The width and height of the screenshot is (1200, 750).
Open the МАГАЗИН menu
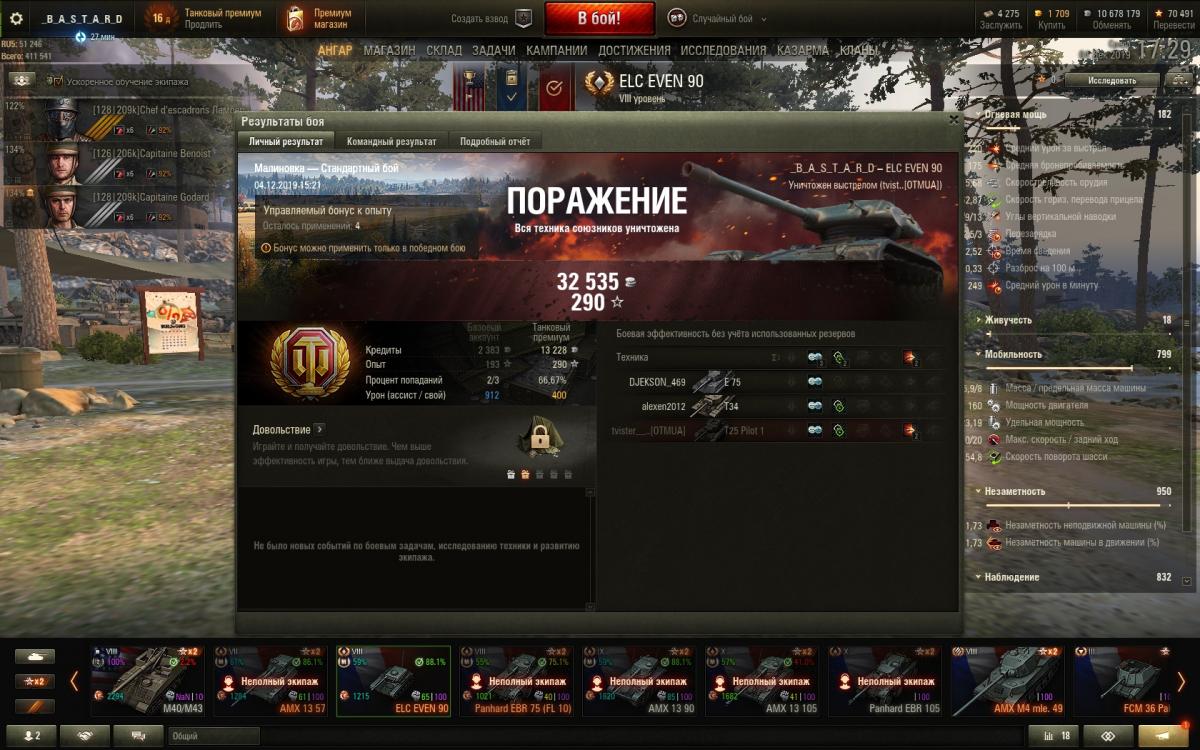point(390,50)
